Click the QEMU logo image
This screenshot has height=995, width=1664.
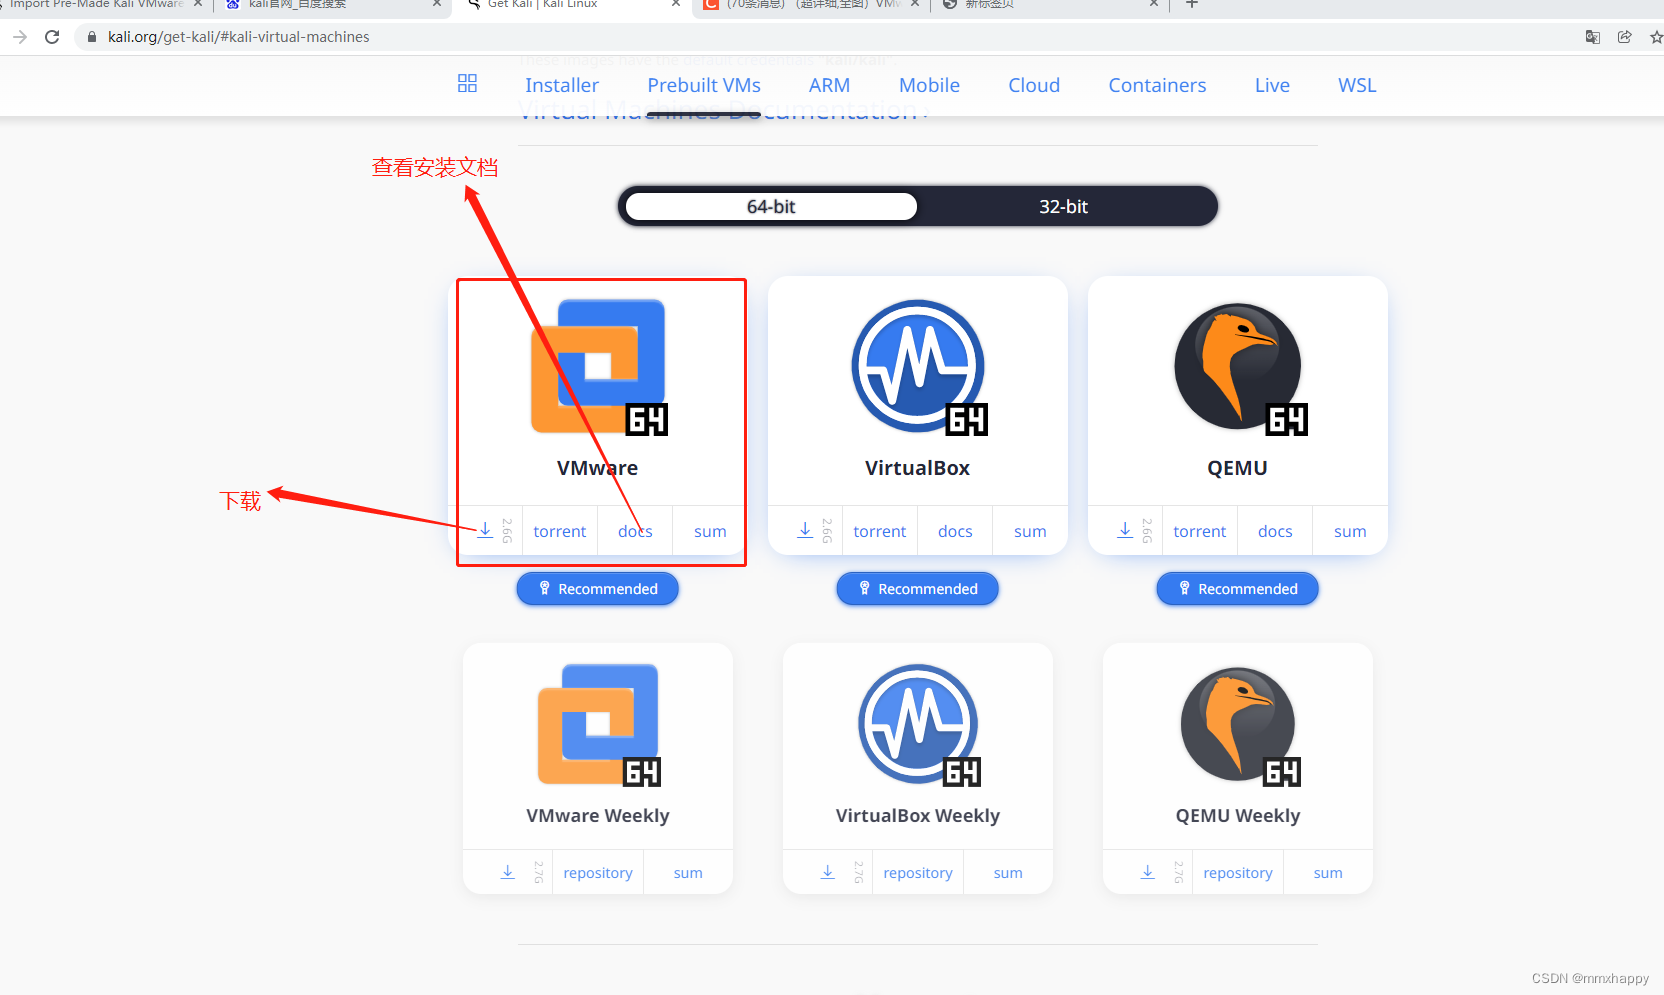click(x=1240, y=367)
